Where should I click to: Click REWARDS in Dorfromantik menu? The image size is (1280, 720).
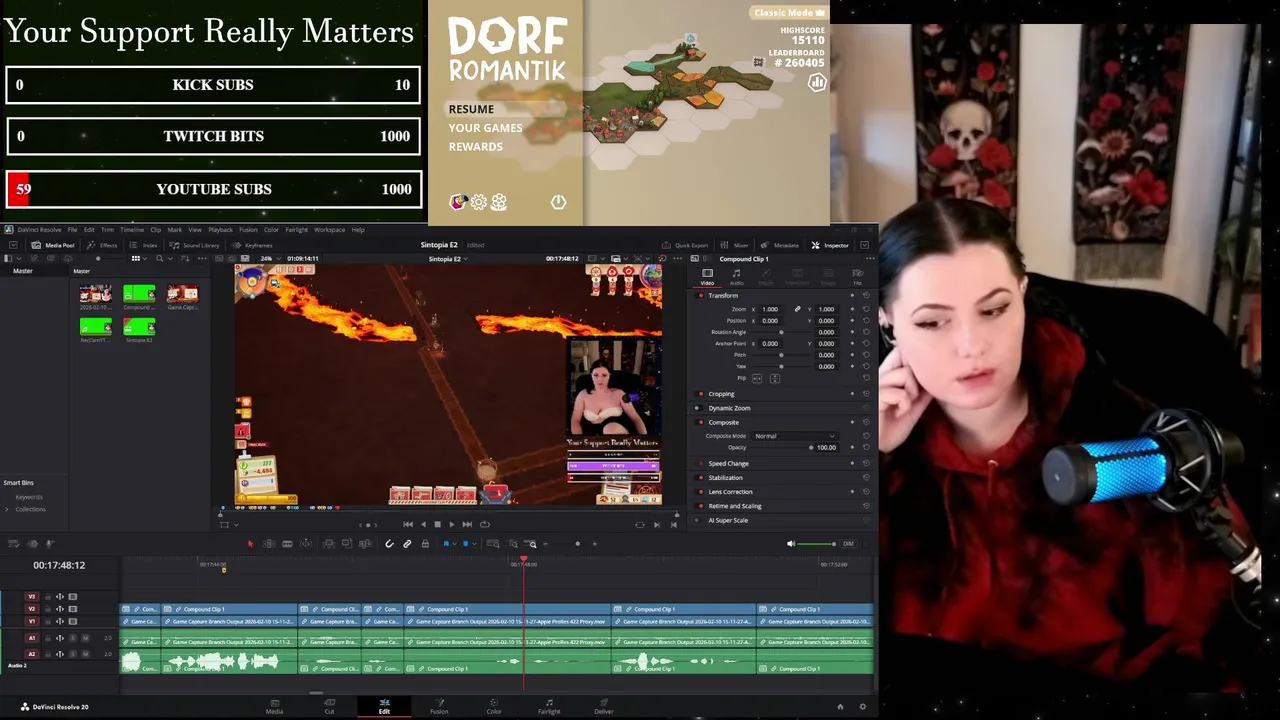coord(476,147)
